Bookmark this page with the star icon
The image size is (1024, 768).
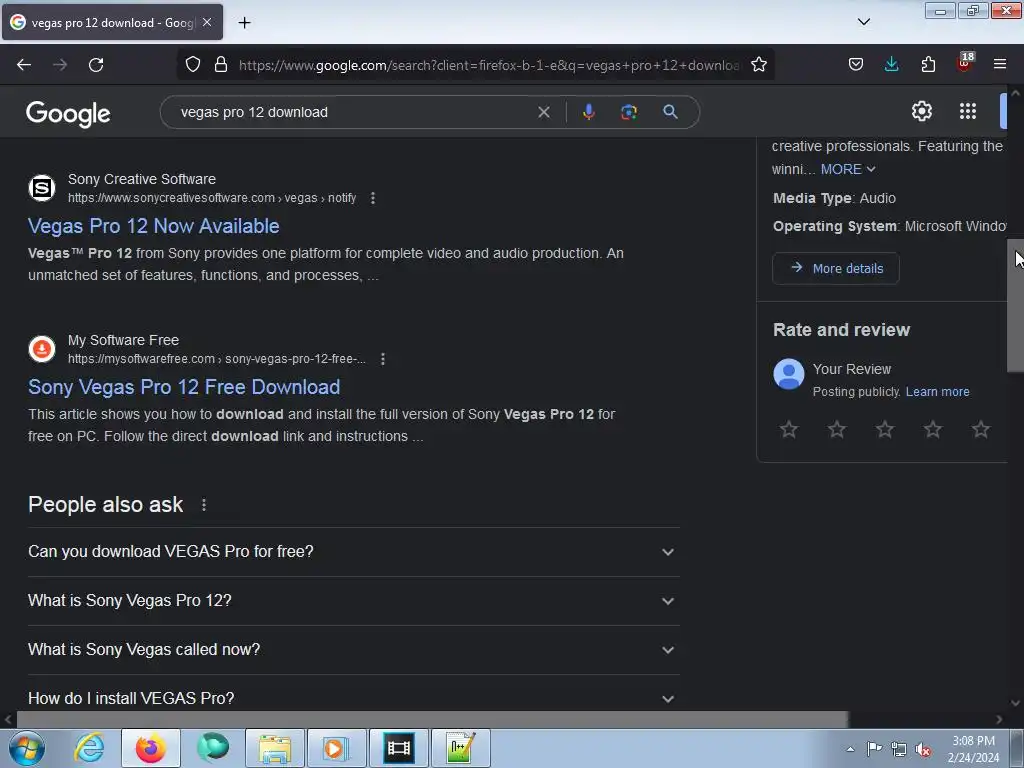pyautogui.click(x=758, y=65)
